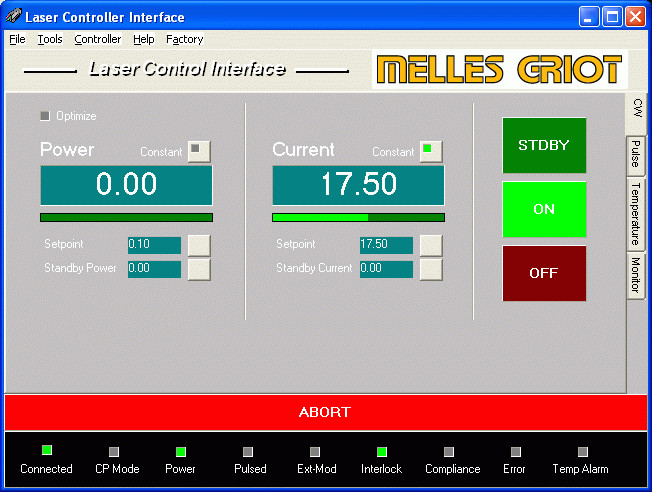Screen dimensions: 652x492
Task: Click the button beside Standby Power
Action: point(199,269)
